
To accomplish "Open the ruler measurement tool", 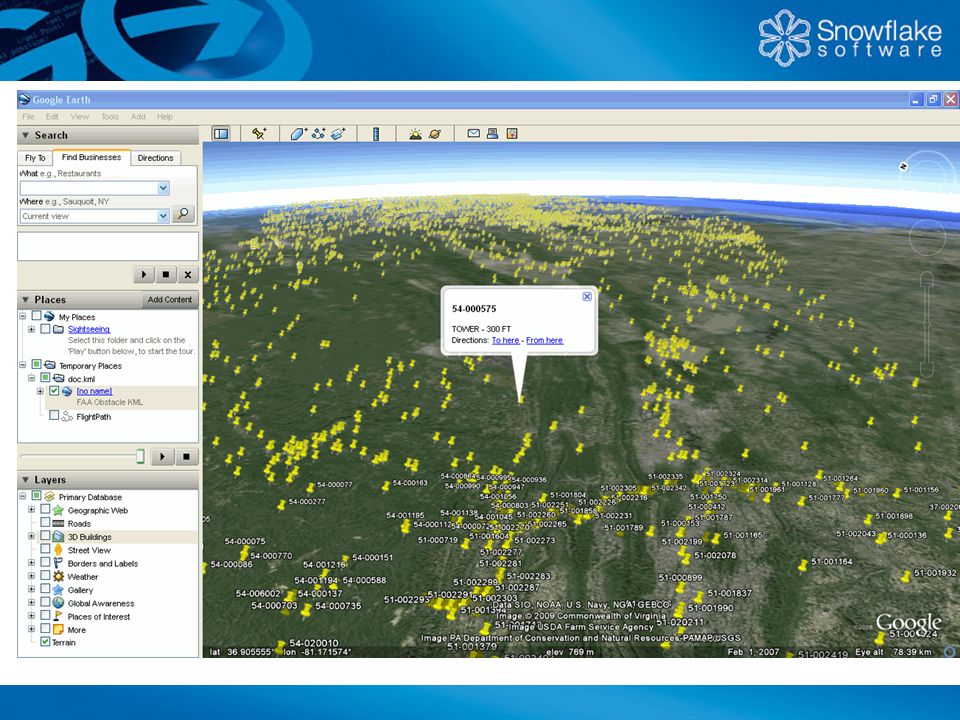I will pos(376,133).
